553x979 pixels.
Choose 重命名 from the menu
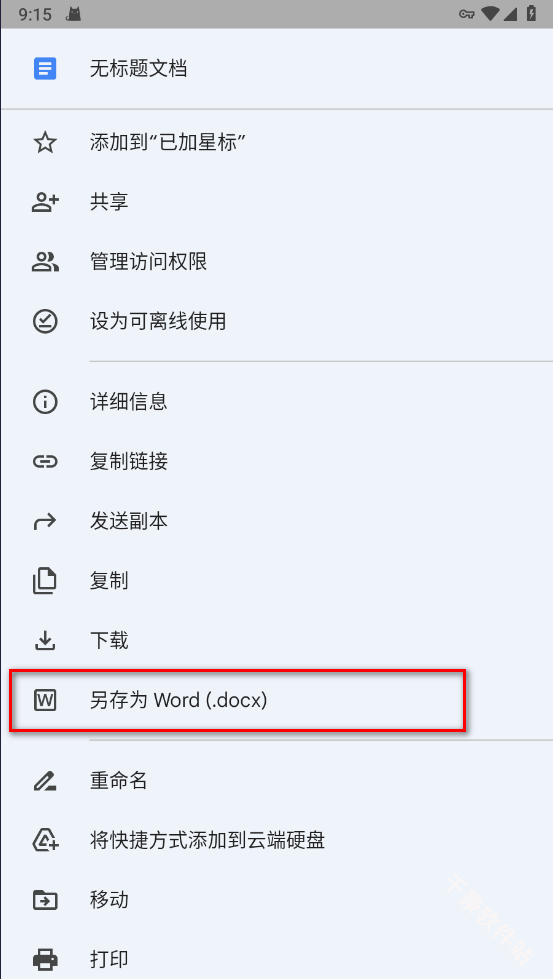pyautogui.click(x=276, y=780)
